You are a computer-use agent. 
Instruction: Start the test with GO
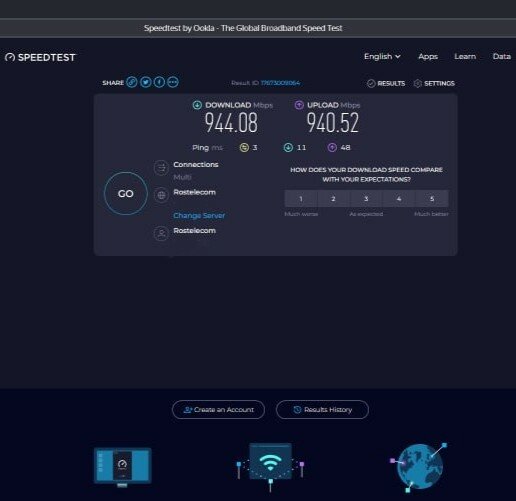tap(126, 194)
